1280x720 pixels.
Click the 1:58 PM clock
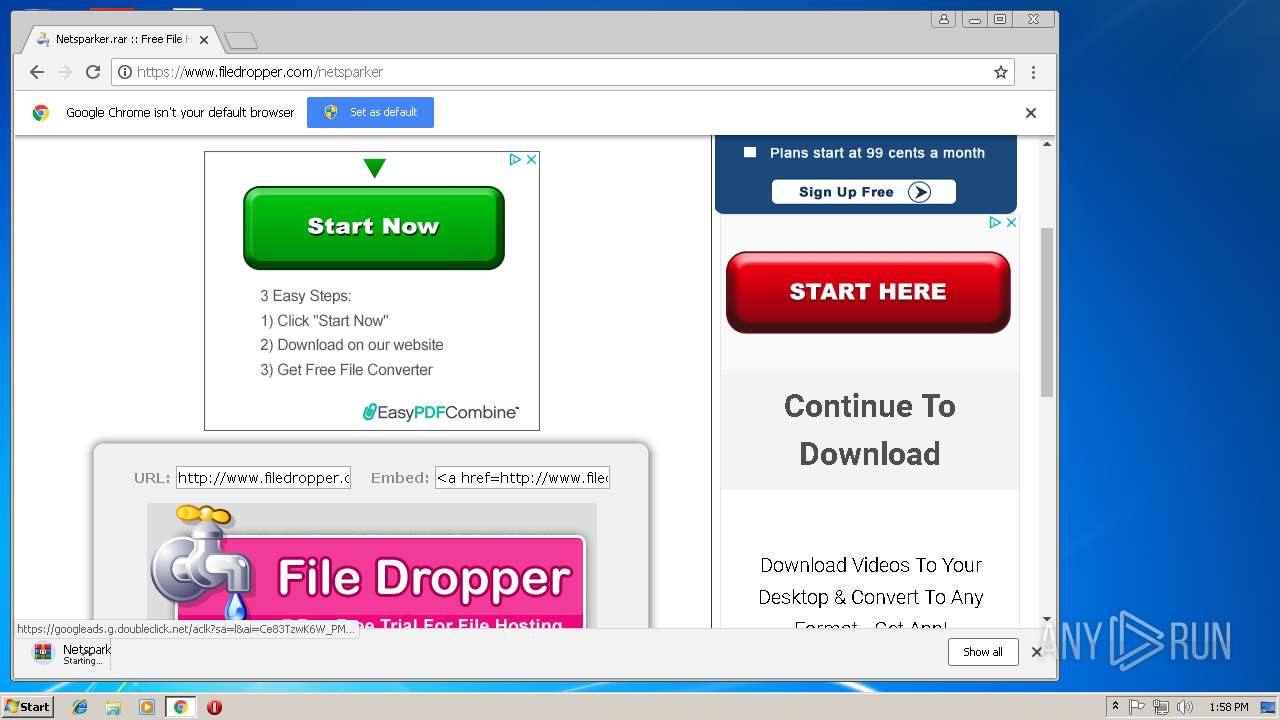1229,707
